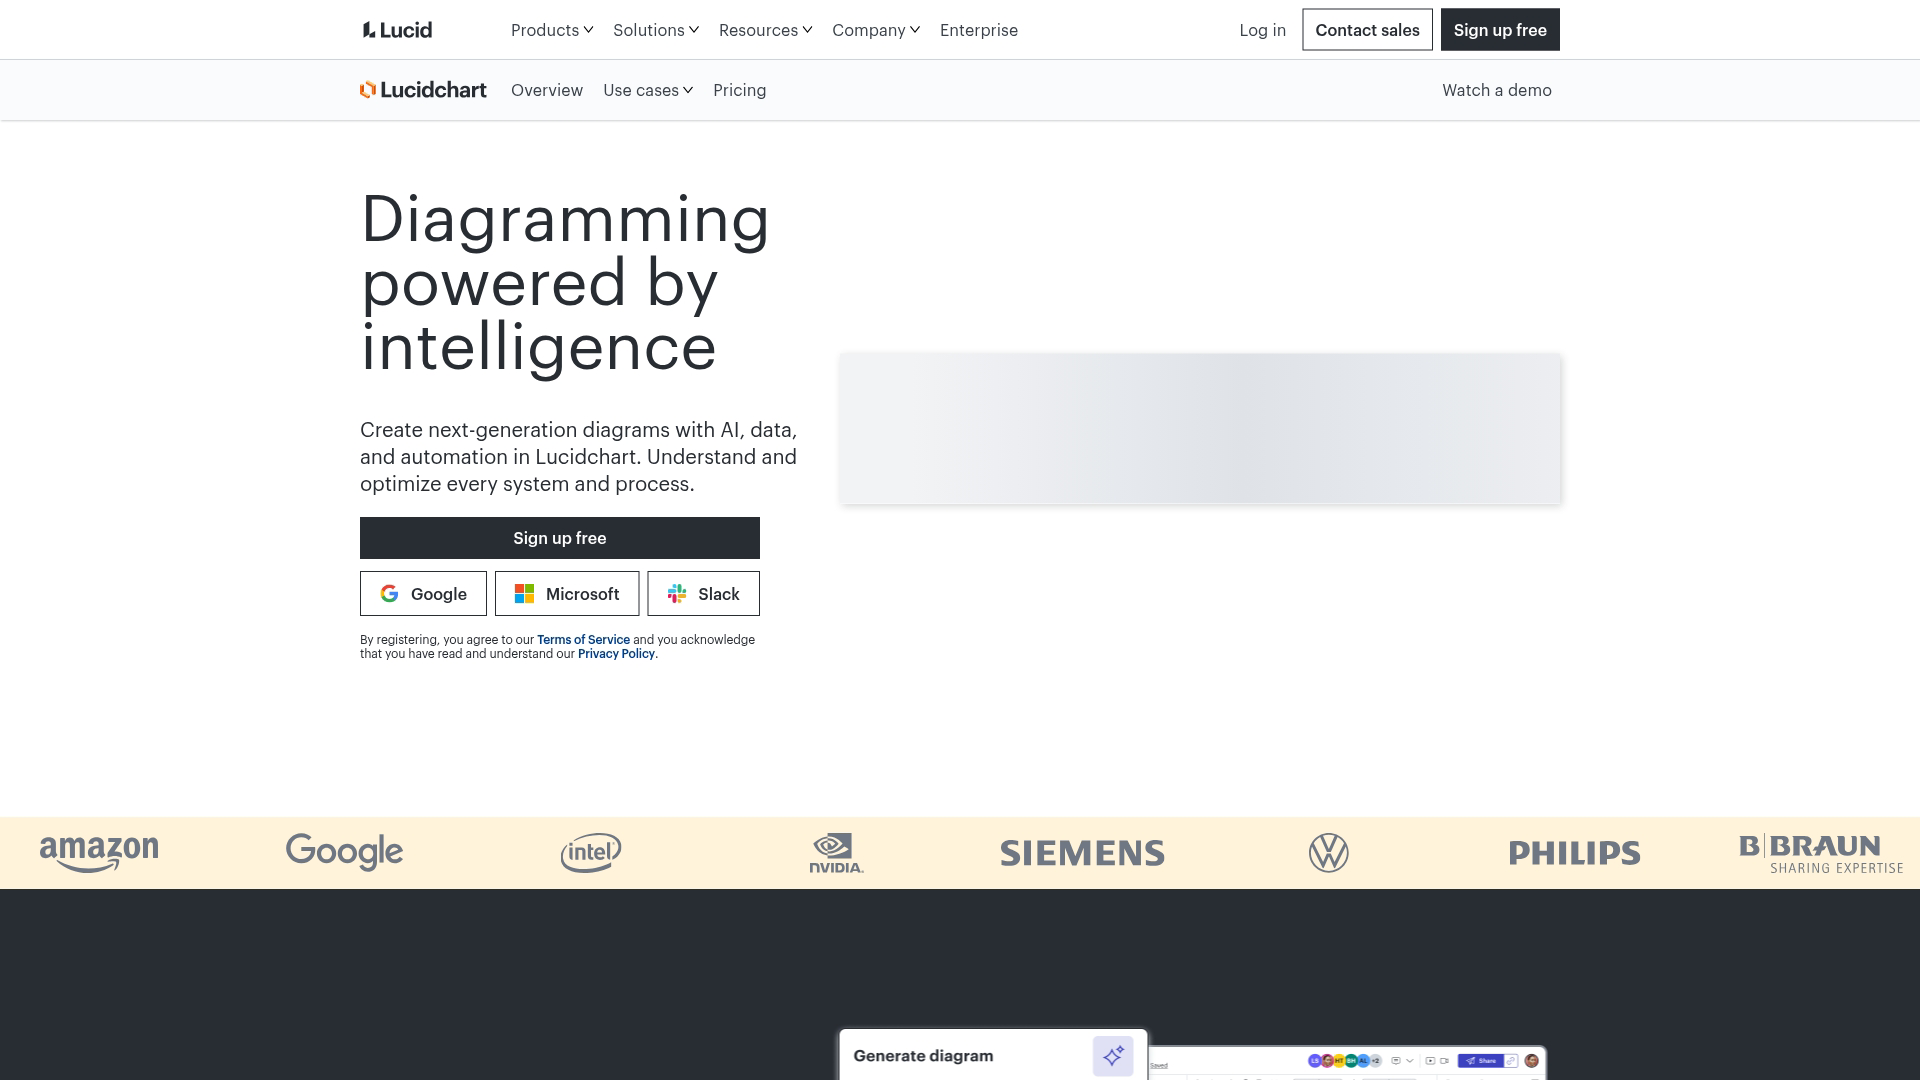Click the large Sign up free hero button
Screen dimensions: 1920x1080
560,538
